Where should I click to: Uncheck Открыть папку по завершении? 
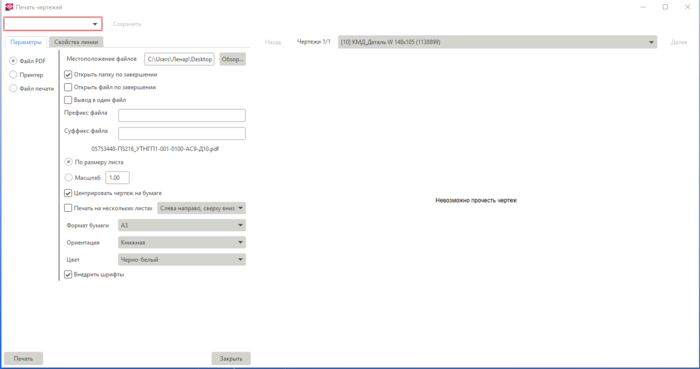coord(68,75)
